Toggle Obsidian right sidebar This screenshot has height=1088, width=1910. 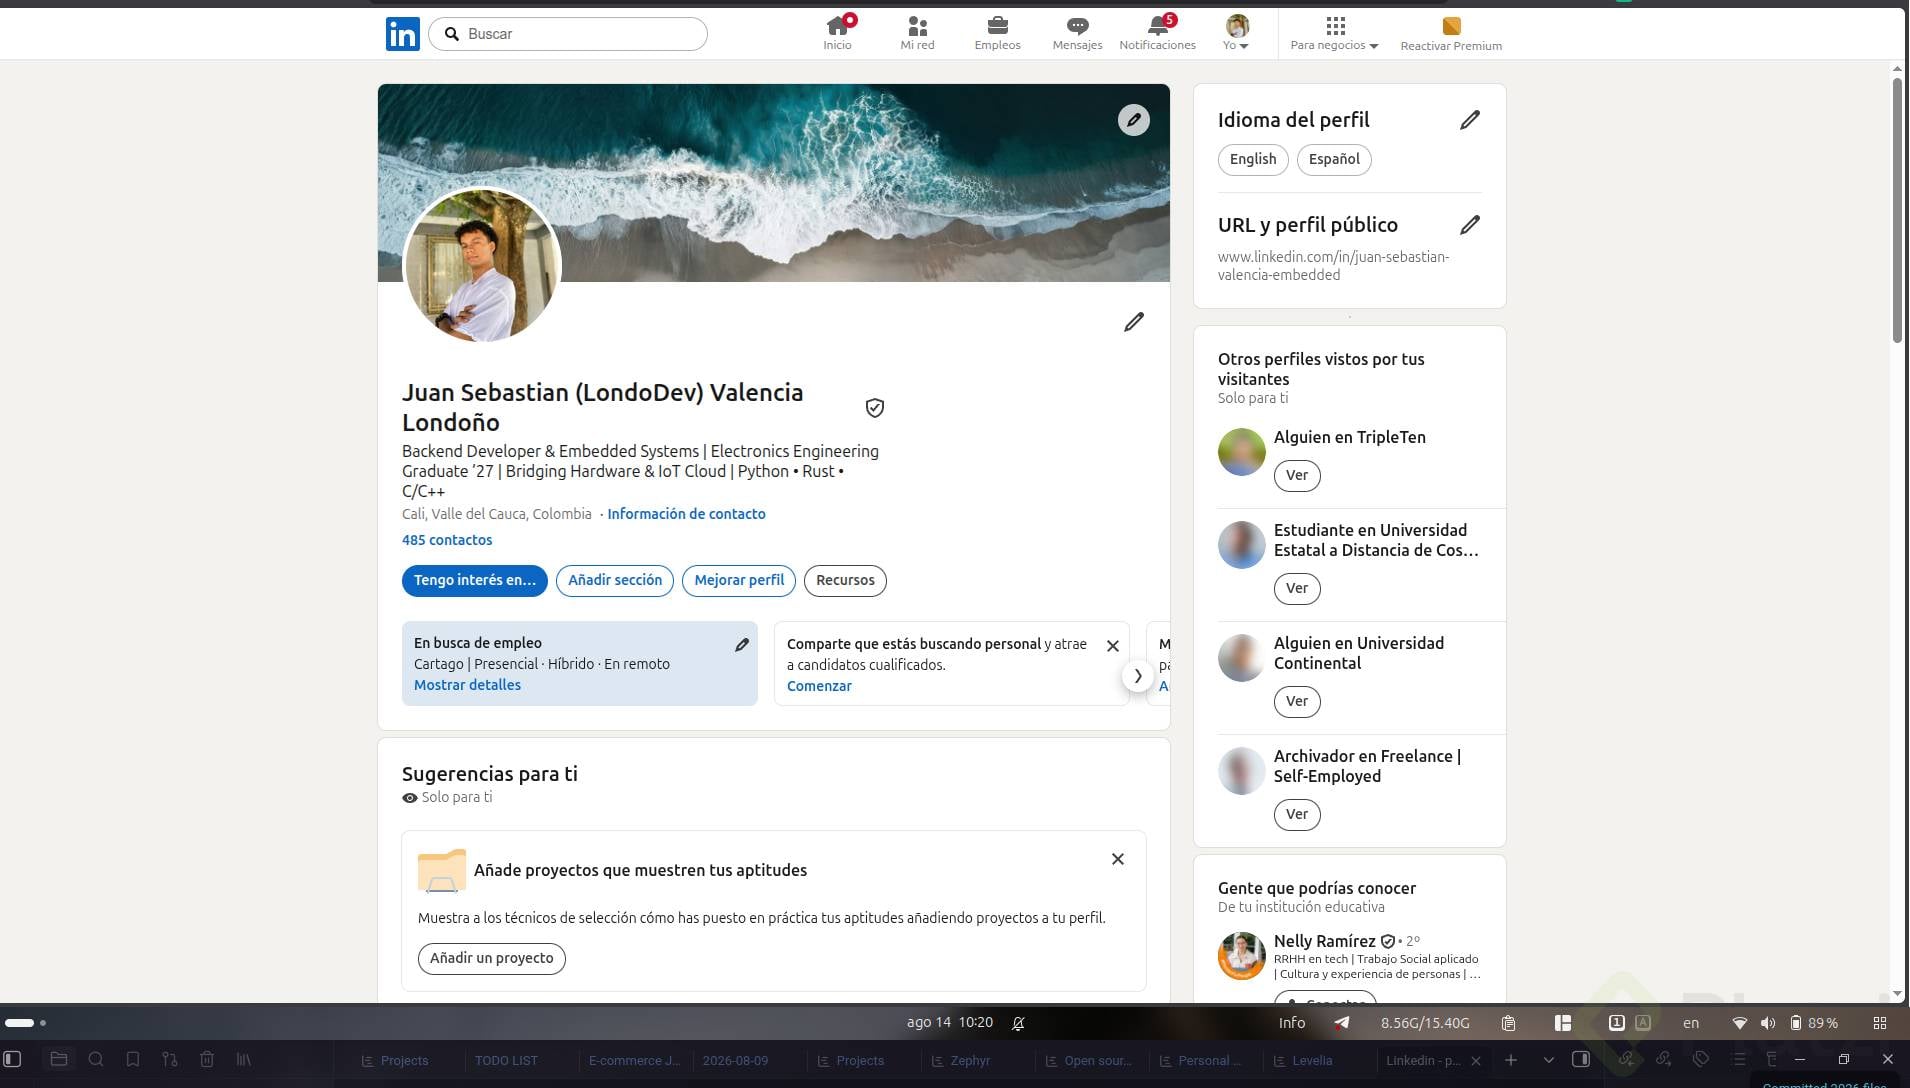(1581, 1059)
